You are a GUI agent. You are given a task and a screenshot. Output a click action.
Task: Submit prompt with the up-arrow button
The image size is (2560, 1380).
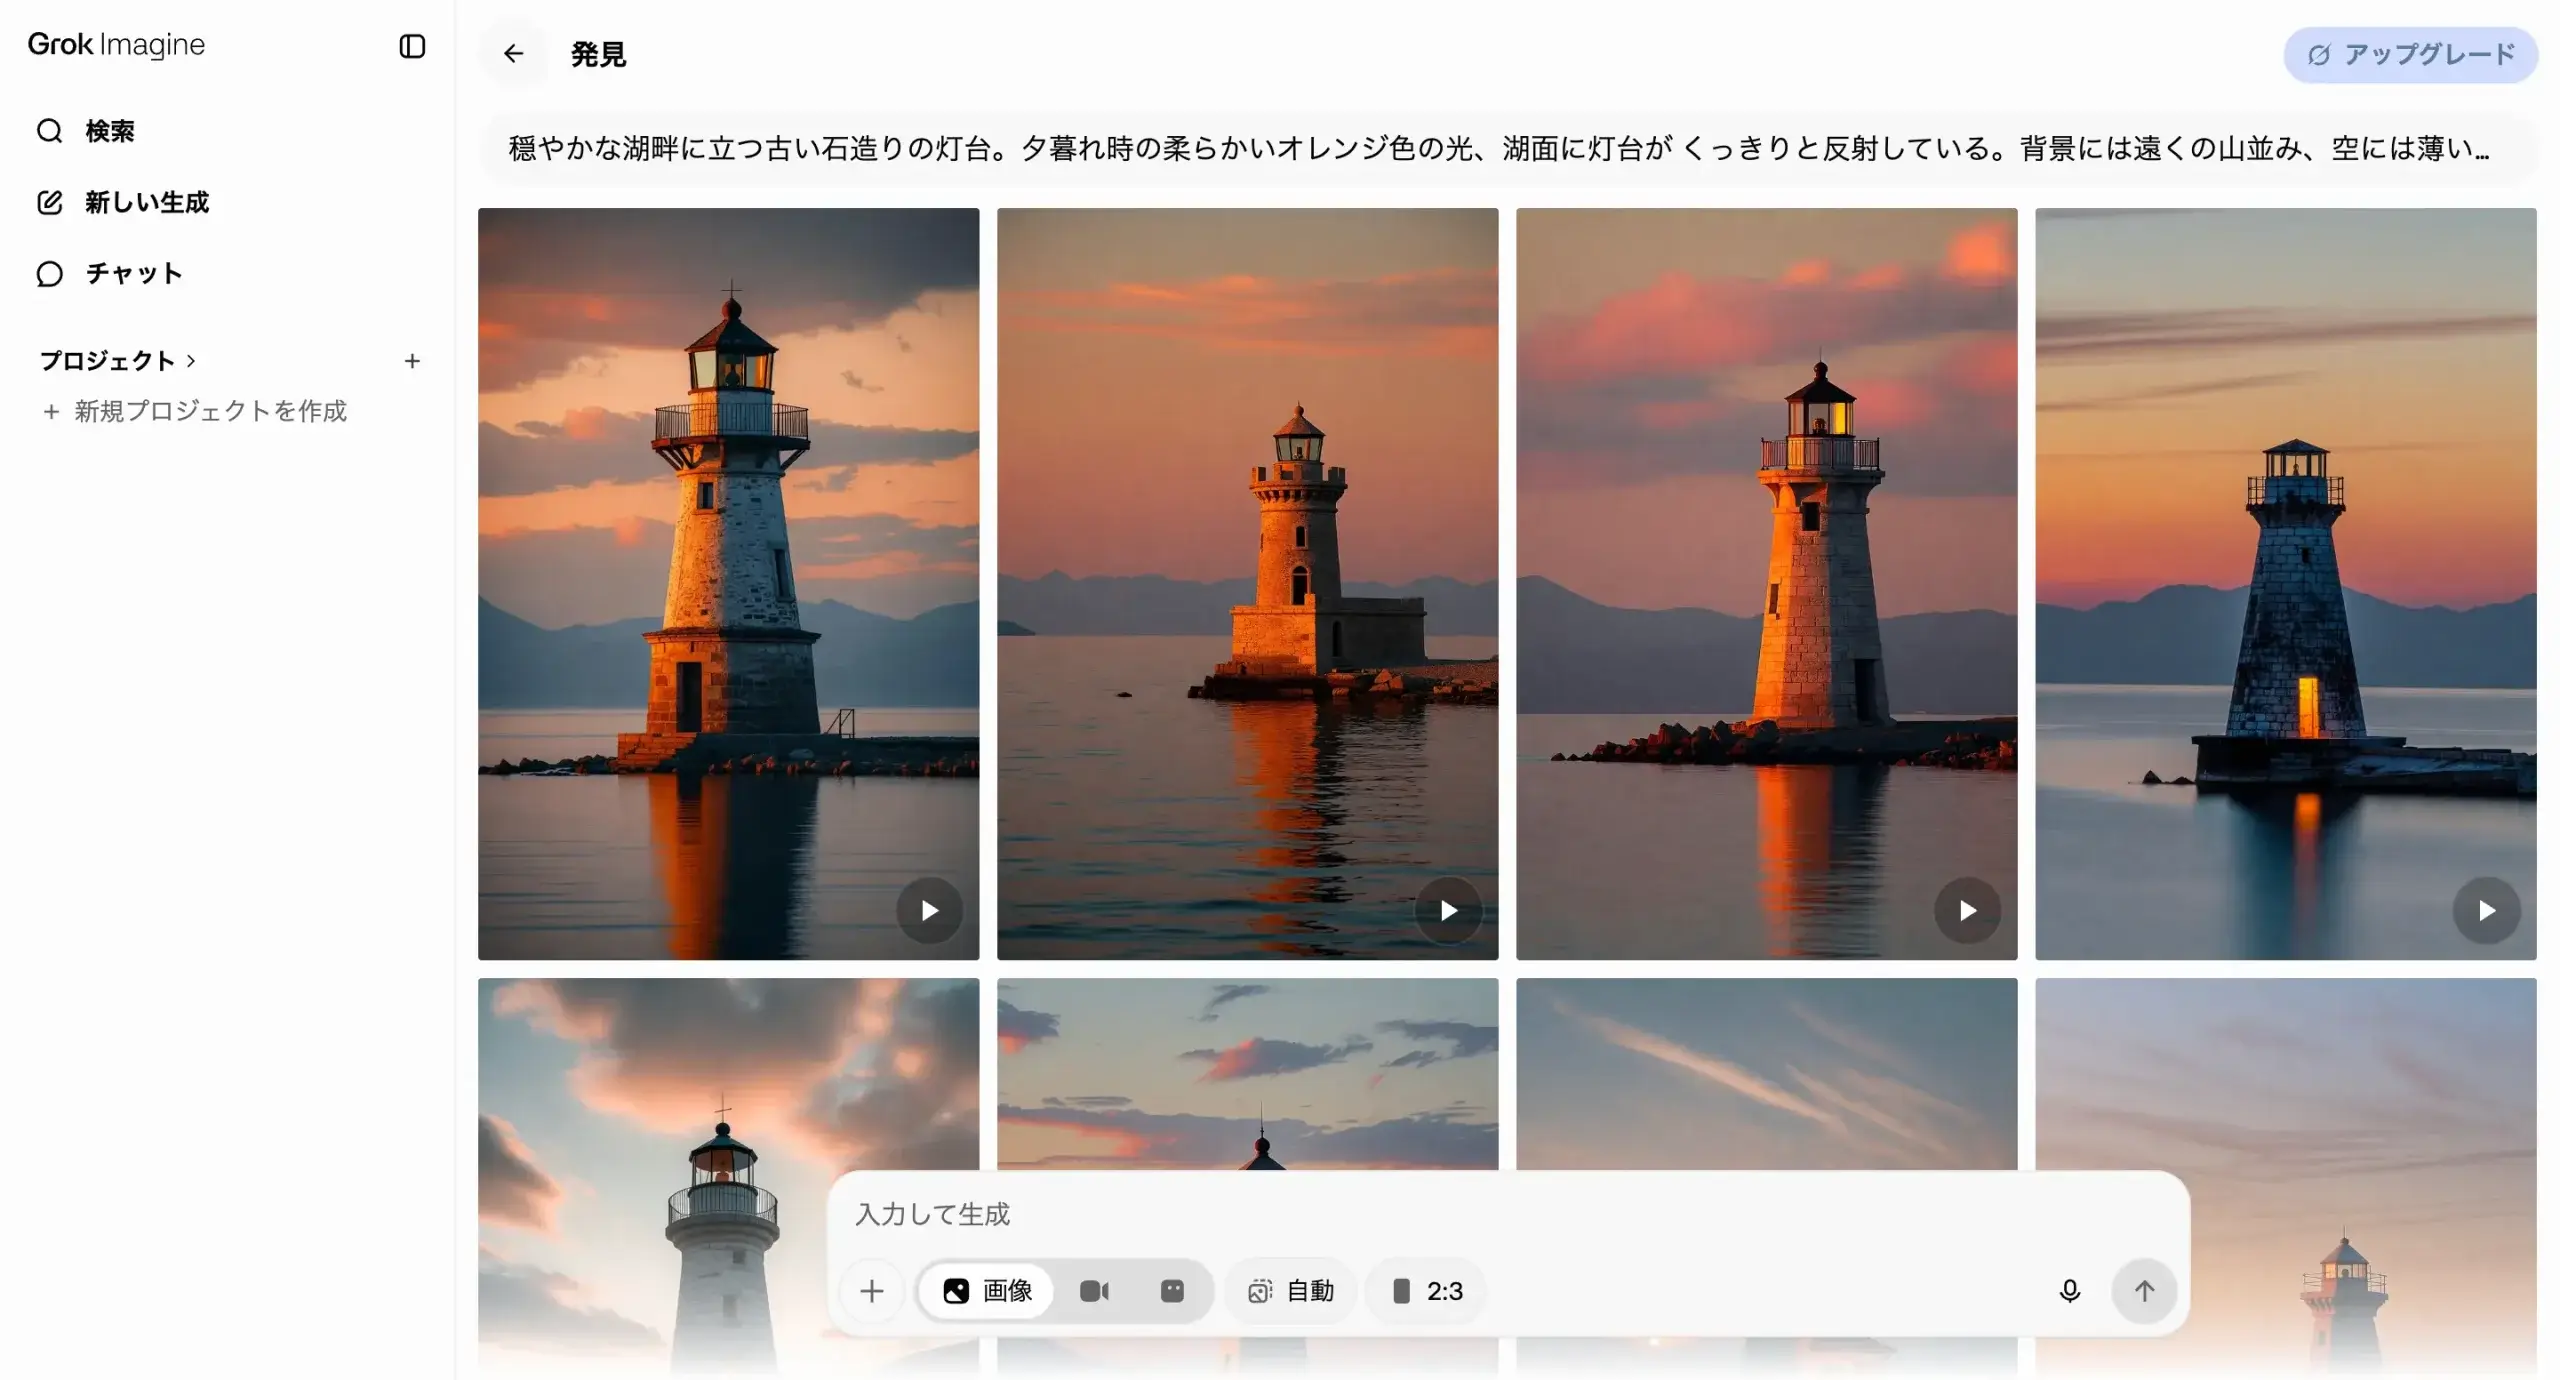coord(2144,1291)
